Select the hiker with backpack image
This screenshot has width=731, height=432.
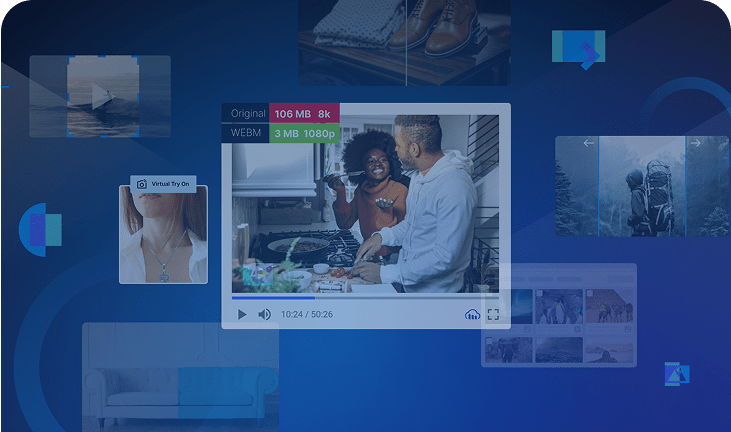pyautogui.click(x=642, y=186)
